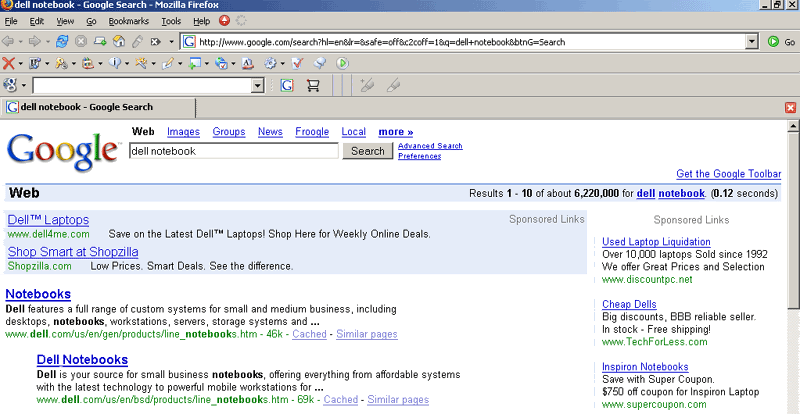
Task: Open the View menu
Action: 65,21
